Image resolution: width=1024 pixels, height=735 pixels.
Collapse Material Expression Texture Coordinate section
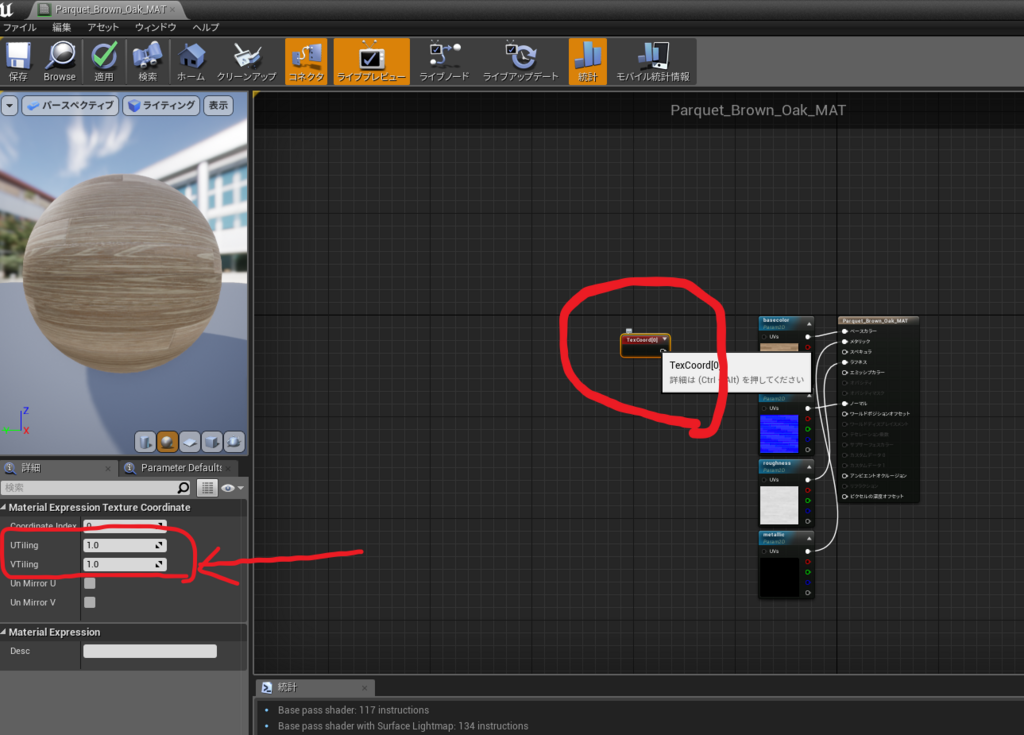click(x=4, y=508)
